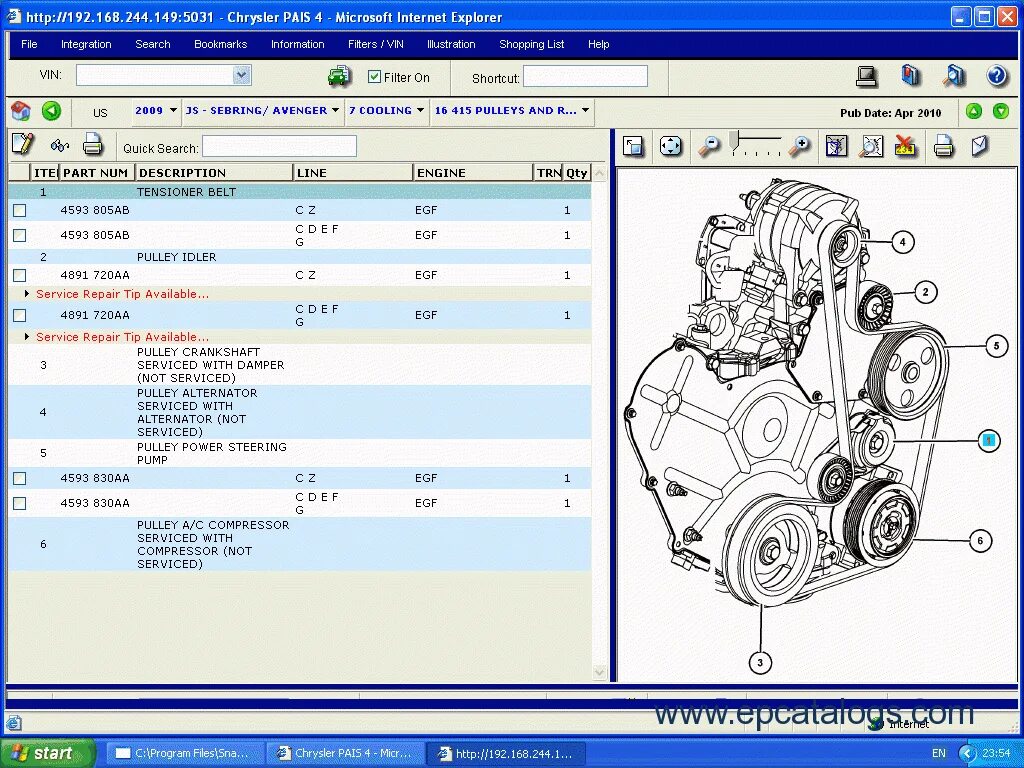Open the VIN combo box dropdown
This screenshot has height=768, width=1024.
tap(242, 75)
